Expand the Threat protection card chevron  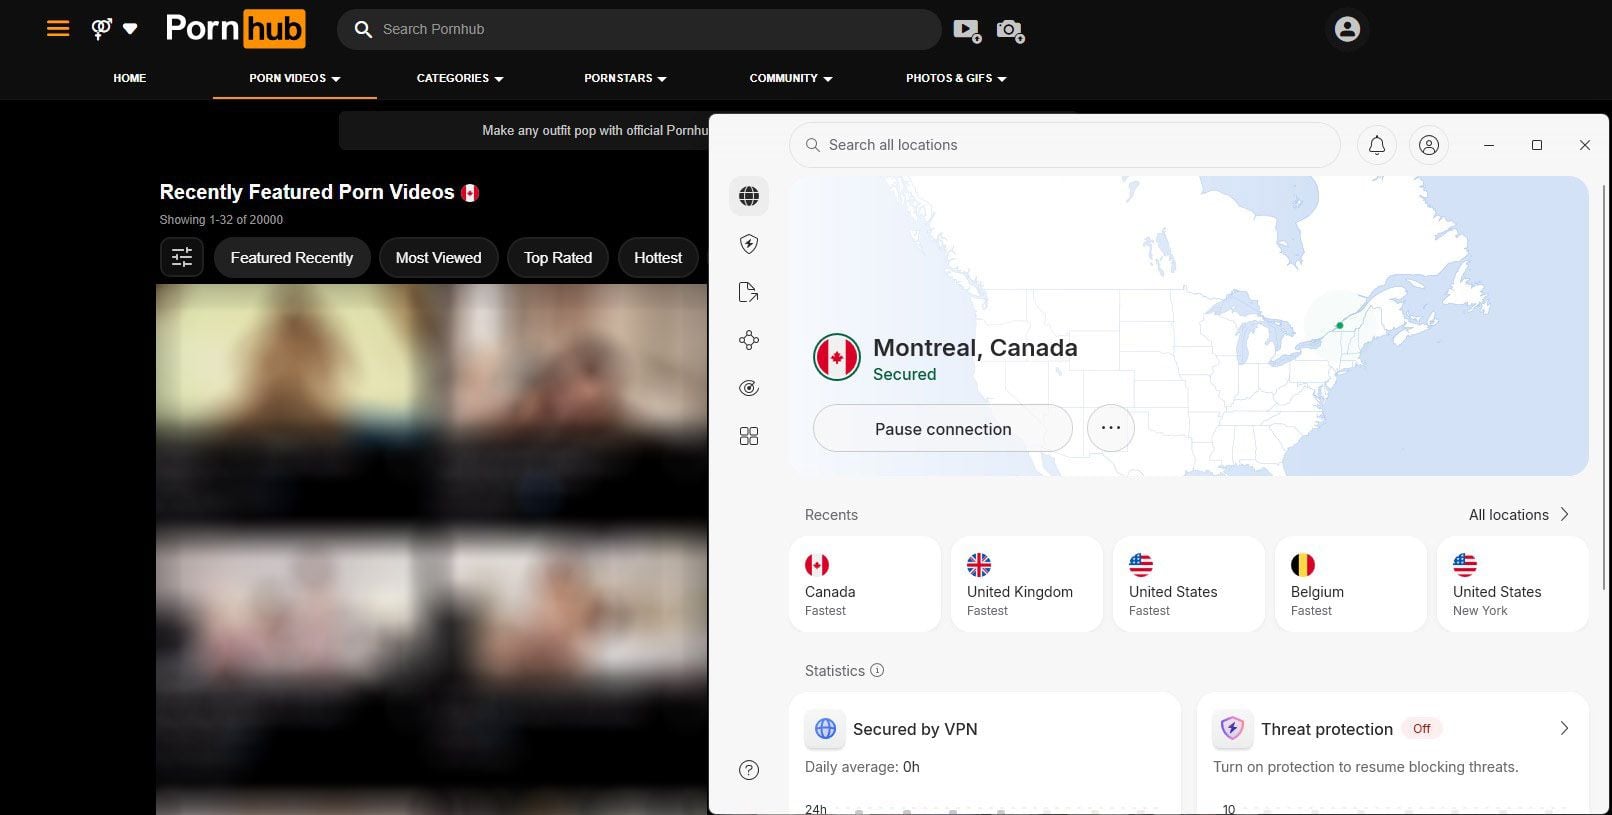pyautogui.click(x=1565, y=729)
